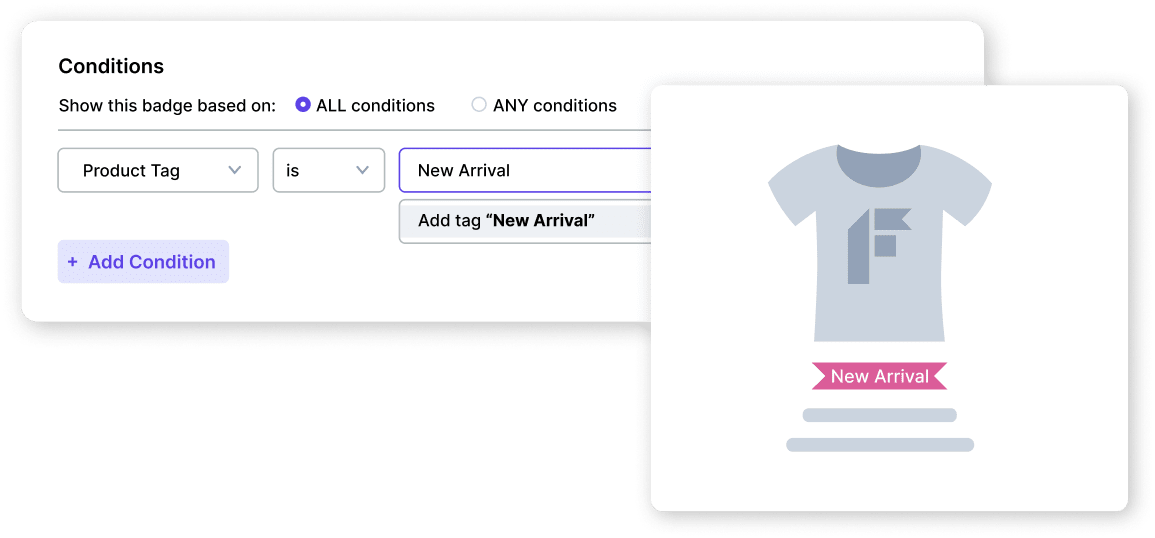The width and height of the screenshot is (1155, 538).
Task: Click the chevron arrow in the "is" selector
Action: click(363, 170)
